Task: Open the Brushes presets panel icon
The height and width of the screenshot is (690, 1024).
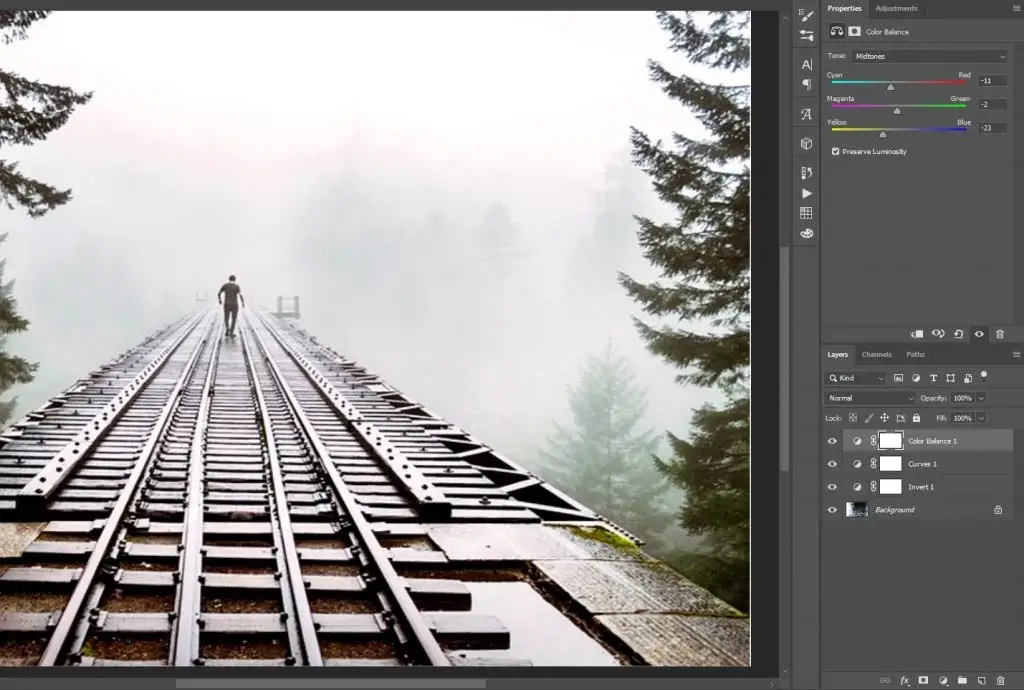Action: tap(807, 36)
